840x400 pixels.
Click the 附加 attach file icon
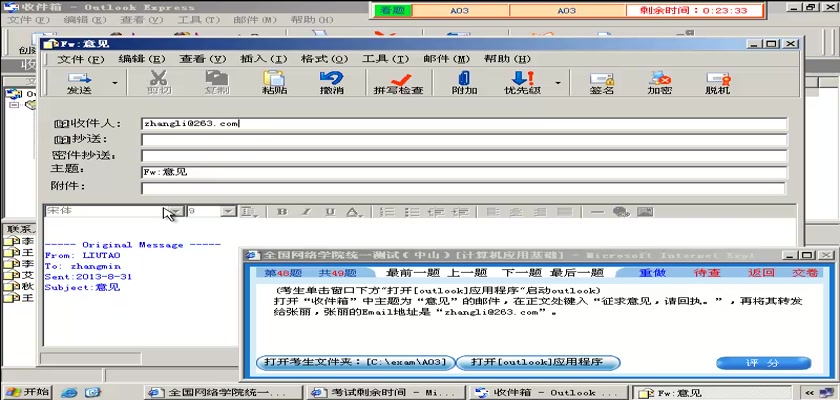[464, 83]
